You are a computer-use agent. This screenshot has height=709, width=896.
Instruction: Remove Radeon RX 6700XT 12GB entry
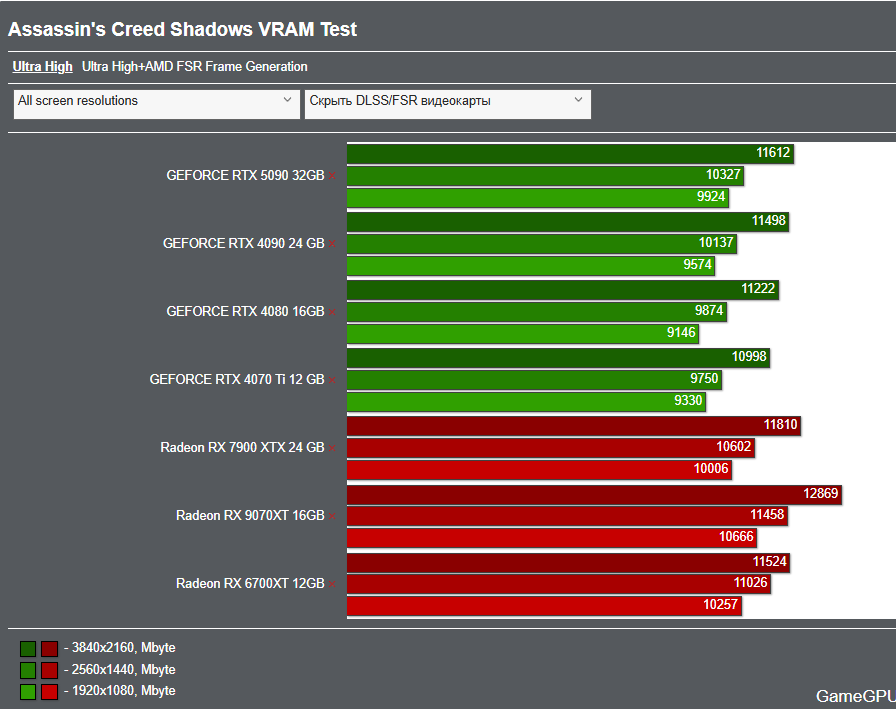click(x=333, y=584)
